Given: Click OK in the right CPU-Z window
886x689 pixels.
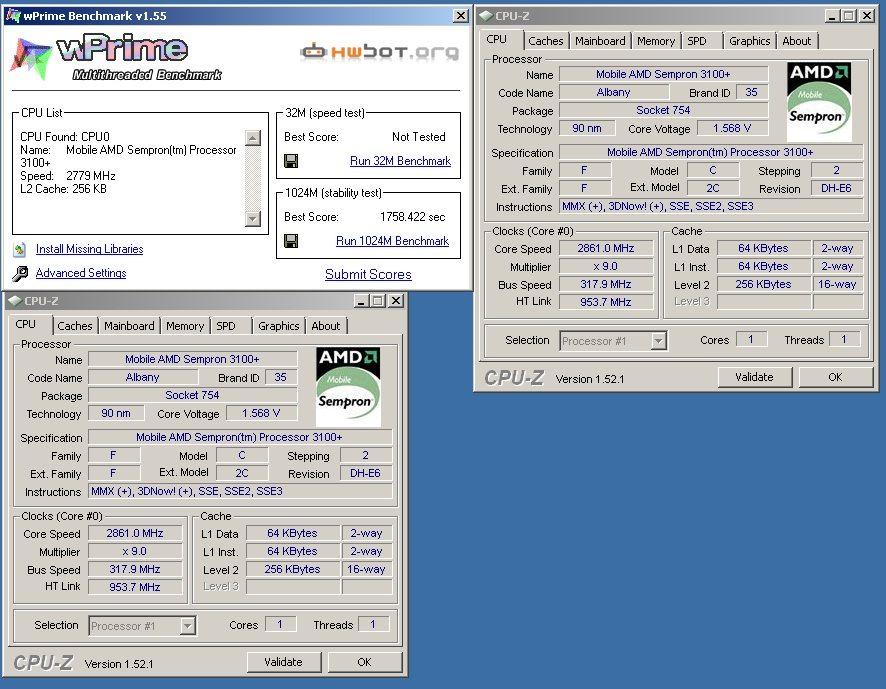Looking at the screenshot, I should click(835, 377).
